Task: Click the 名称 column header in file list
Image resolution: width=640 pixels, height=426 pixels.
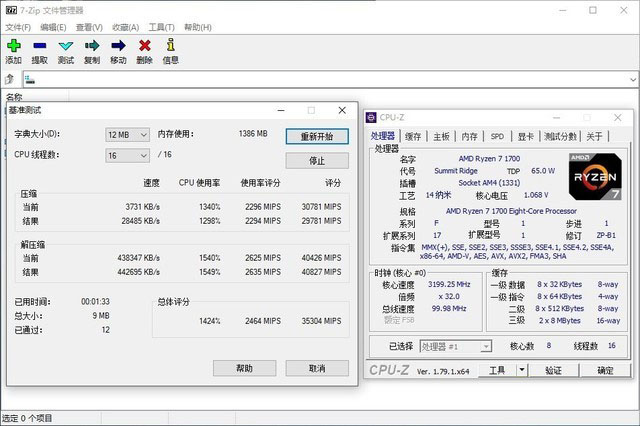Action: [x=15, y=98]
